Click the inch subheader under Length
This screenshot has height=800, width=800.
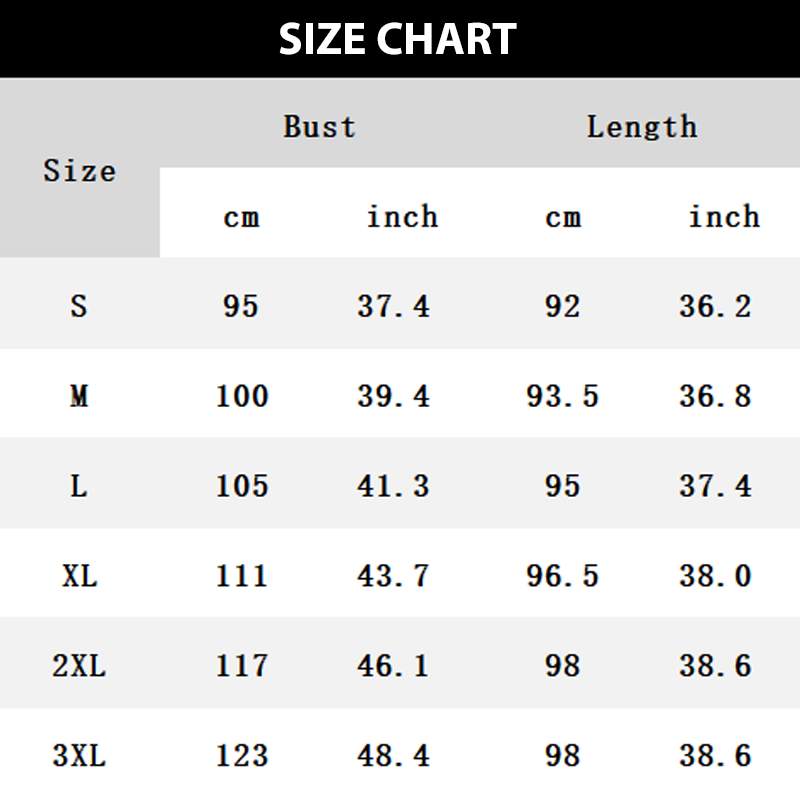click(x=724, y=216)
